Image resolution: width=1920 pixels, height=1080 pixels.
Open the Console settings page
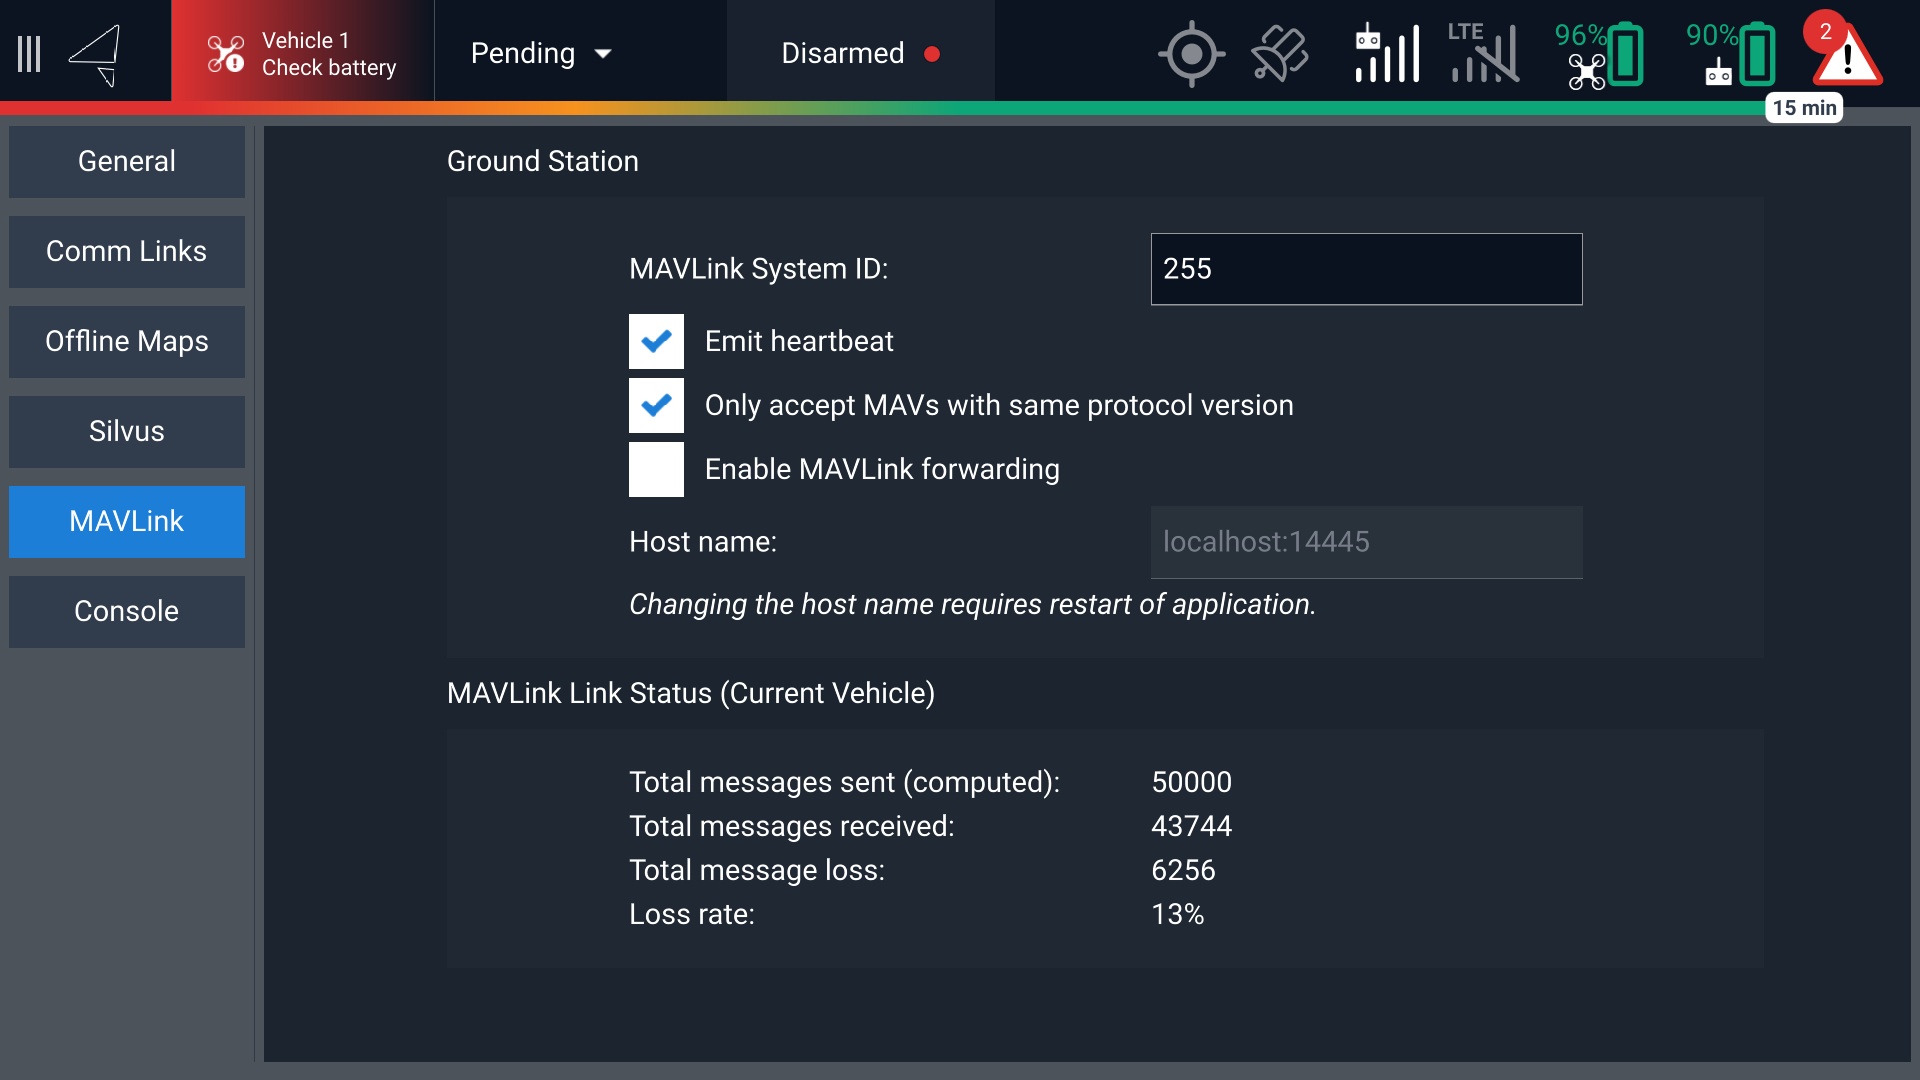127,612
